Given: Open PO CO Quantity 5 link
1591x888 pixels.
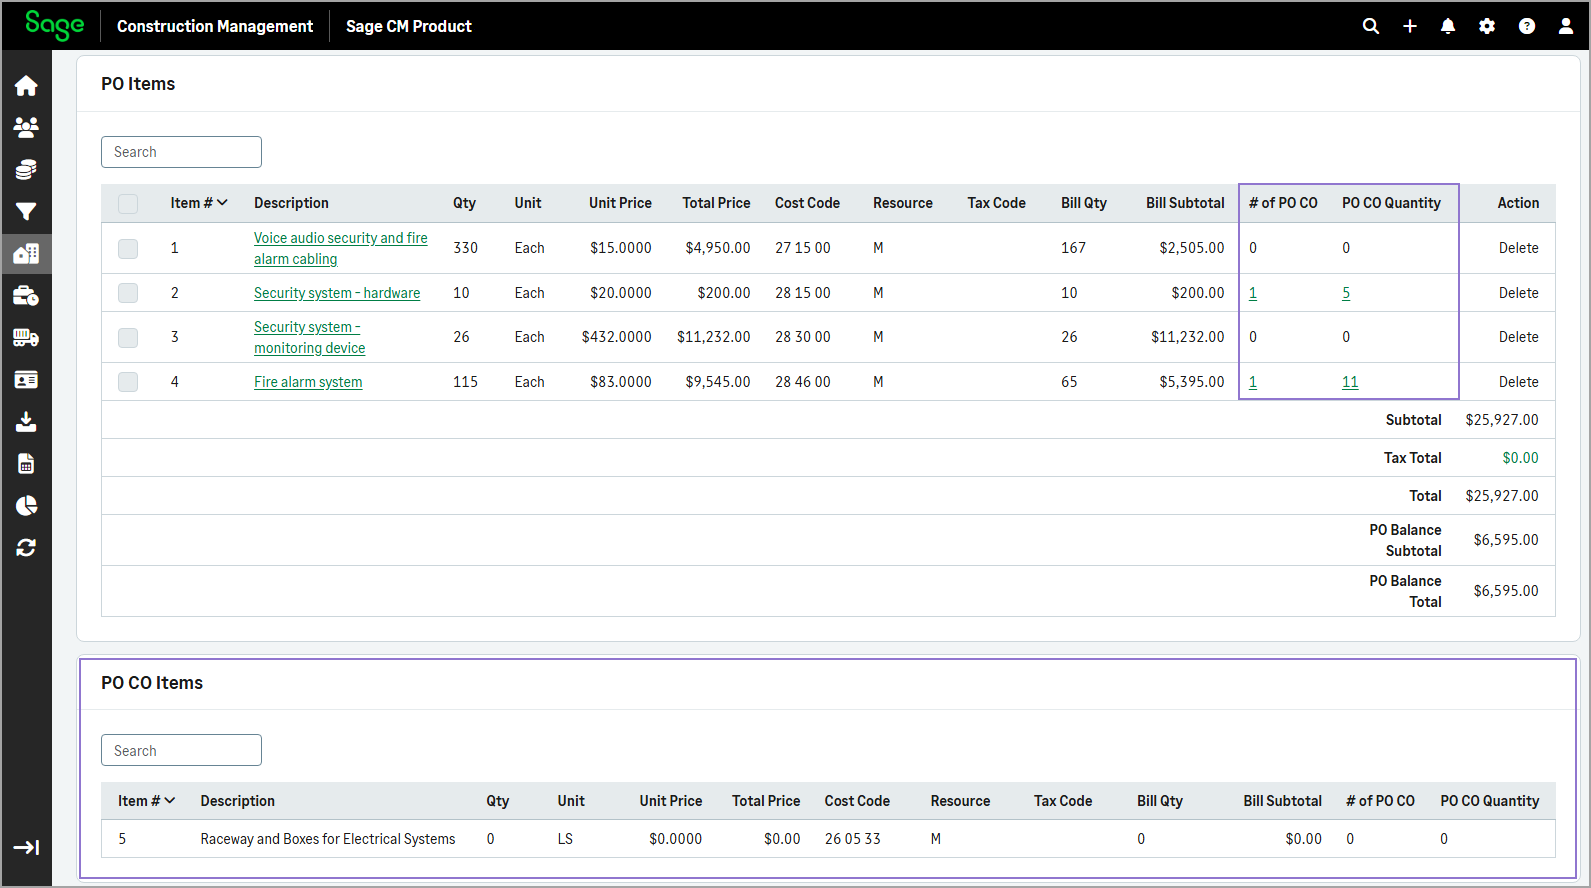Looking at the screenshot, I should click(1346, 293).
